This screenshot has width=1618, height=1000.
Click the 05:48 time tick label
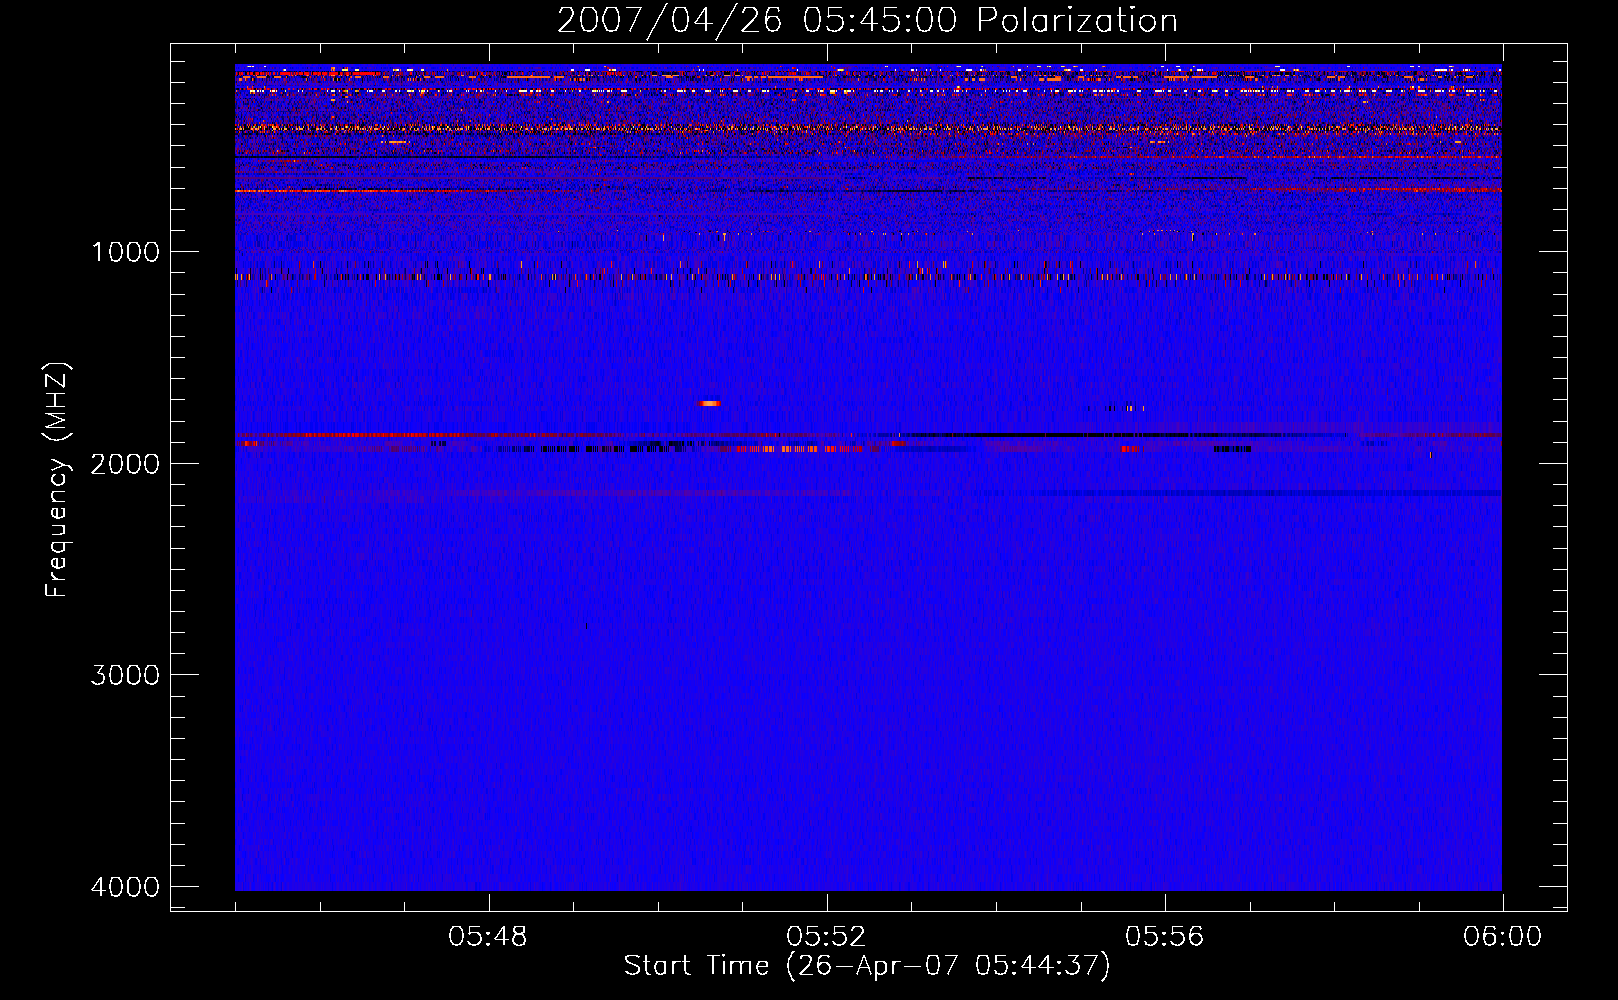488,937
